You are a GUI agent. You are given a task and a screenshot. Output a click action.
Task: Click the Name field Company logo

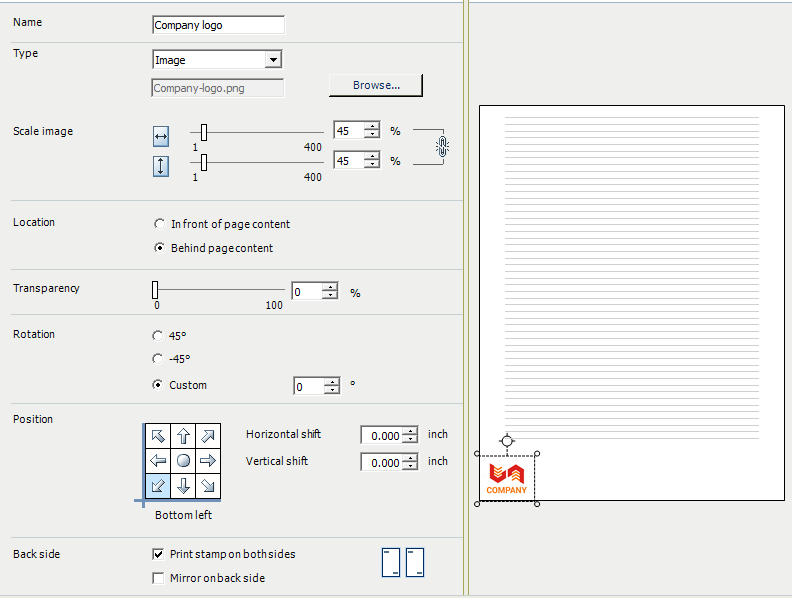(x=218, y=25)
